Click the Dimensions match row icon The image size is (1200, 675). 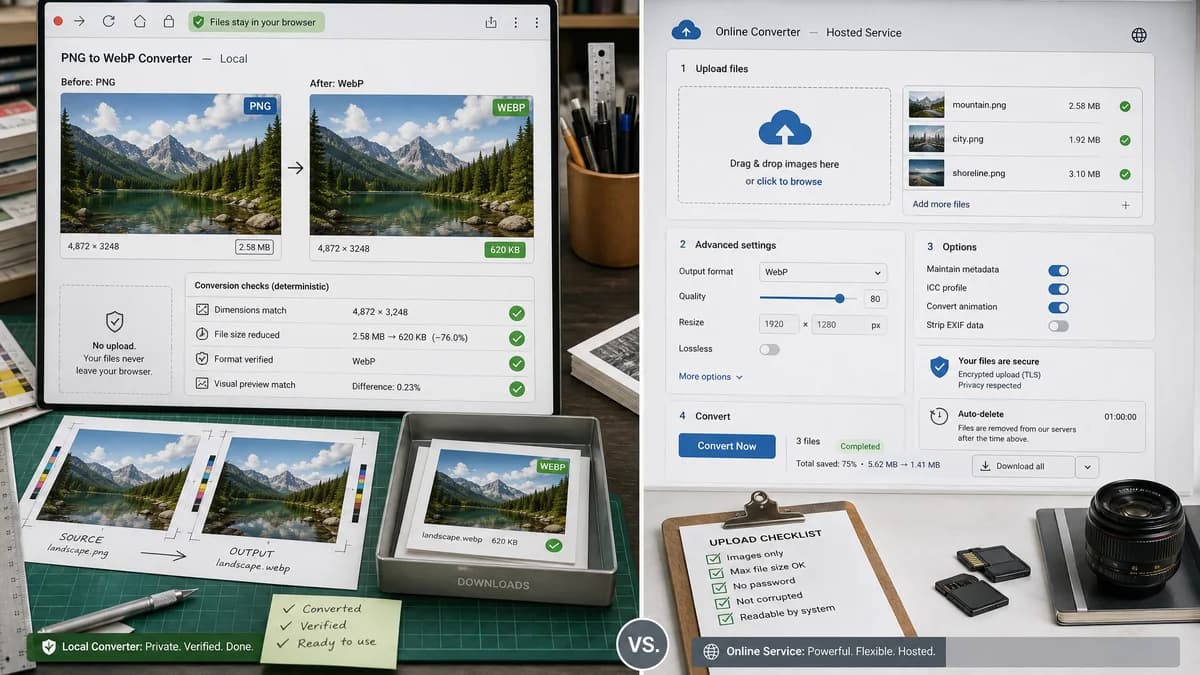(x=203, y=311)
